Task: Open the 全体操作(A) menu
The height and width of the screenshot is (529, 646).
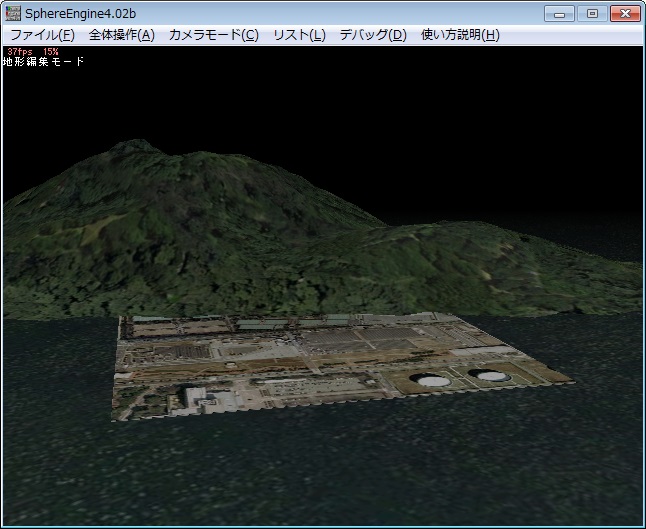Action: point(122,35)
